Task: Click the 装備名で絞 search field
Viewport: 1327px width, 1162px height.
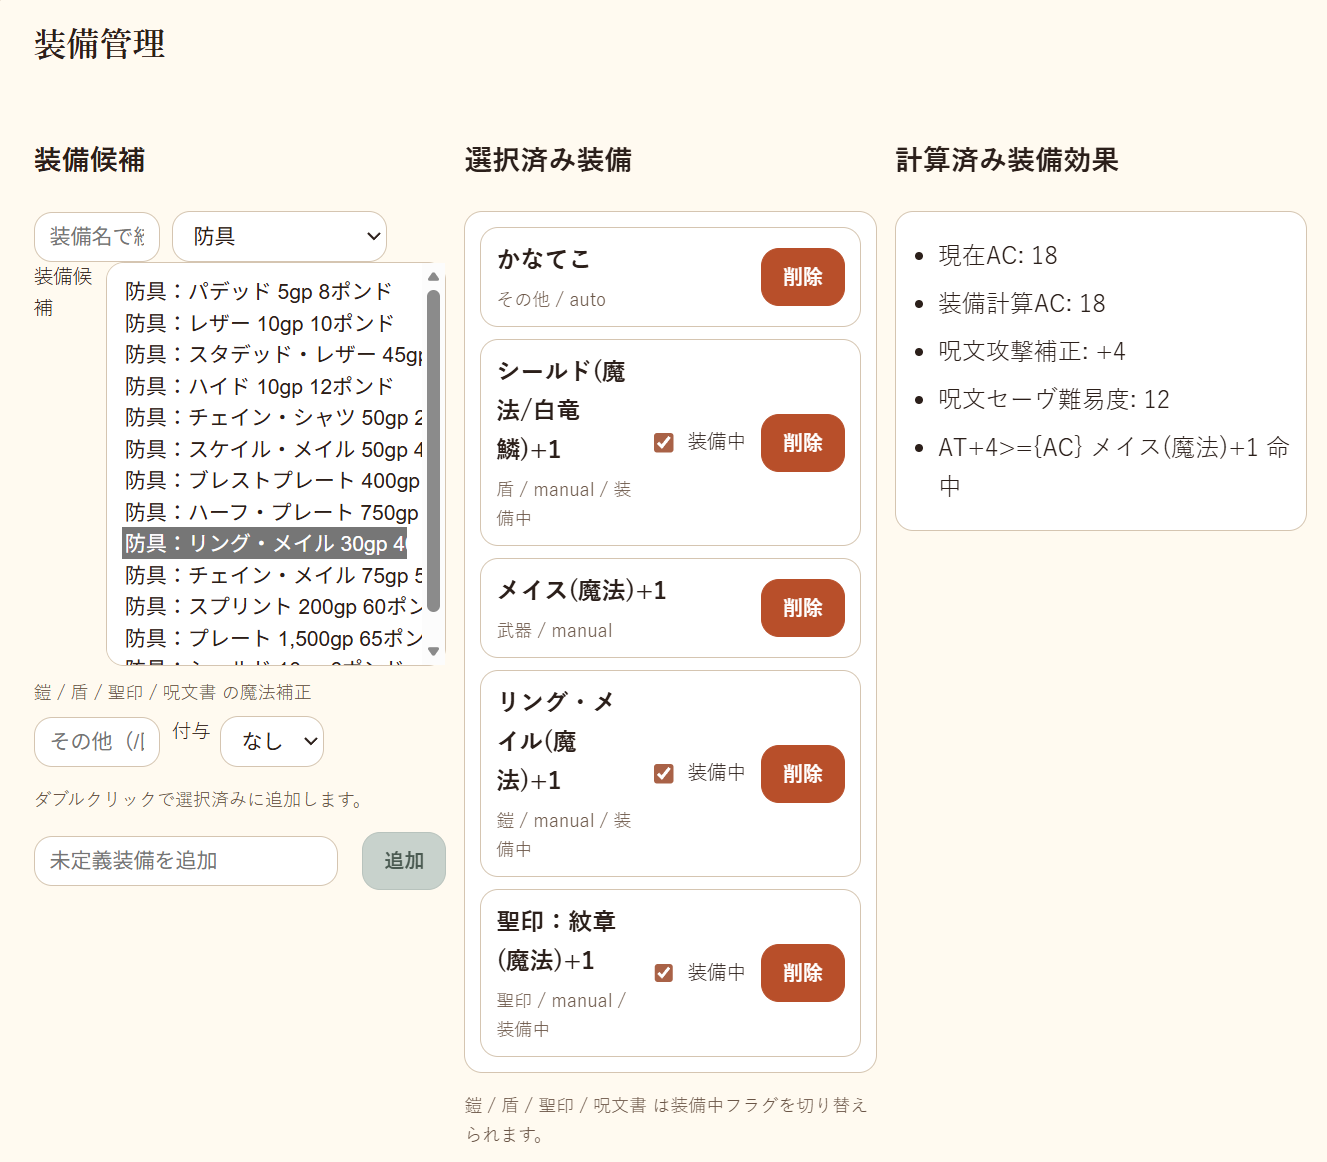Action: click(x=96, y=237)
